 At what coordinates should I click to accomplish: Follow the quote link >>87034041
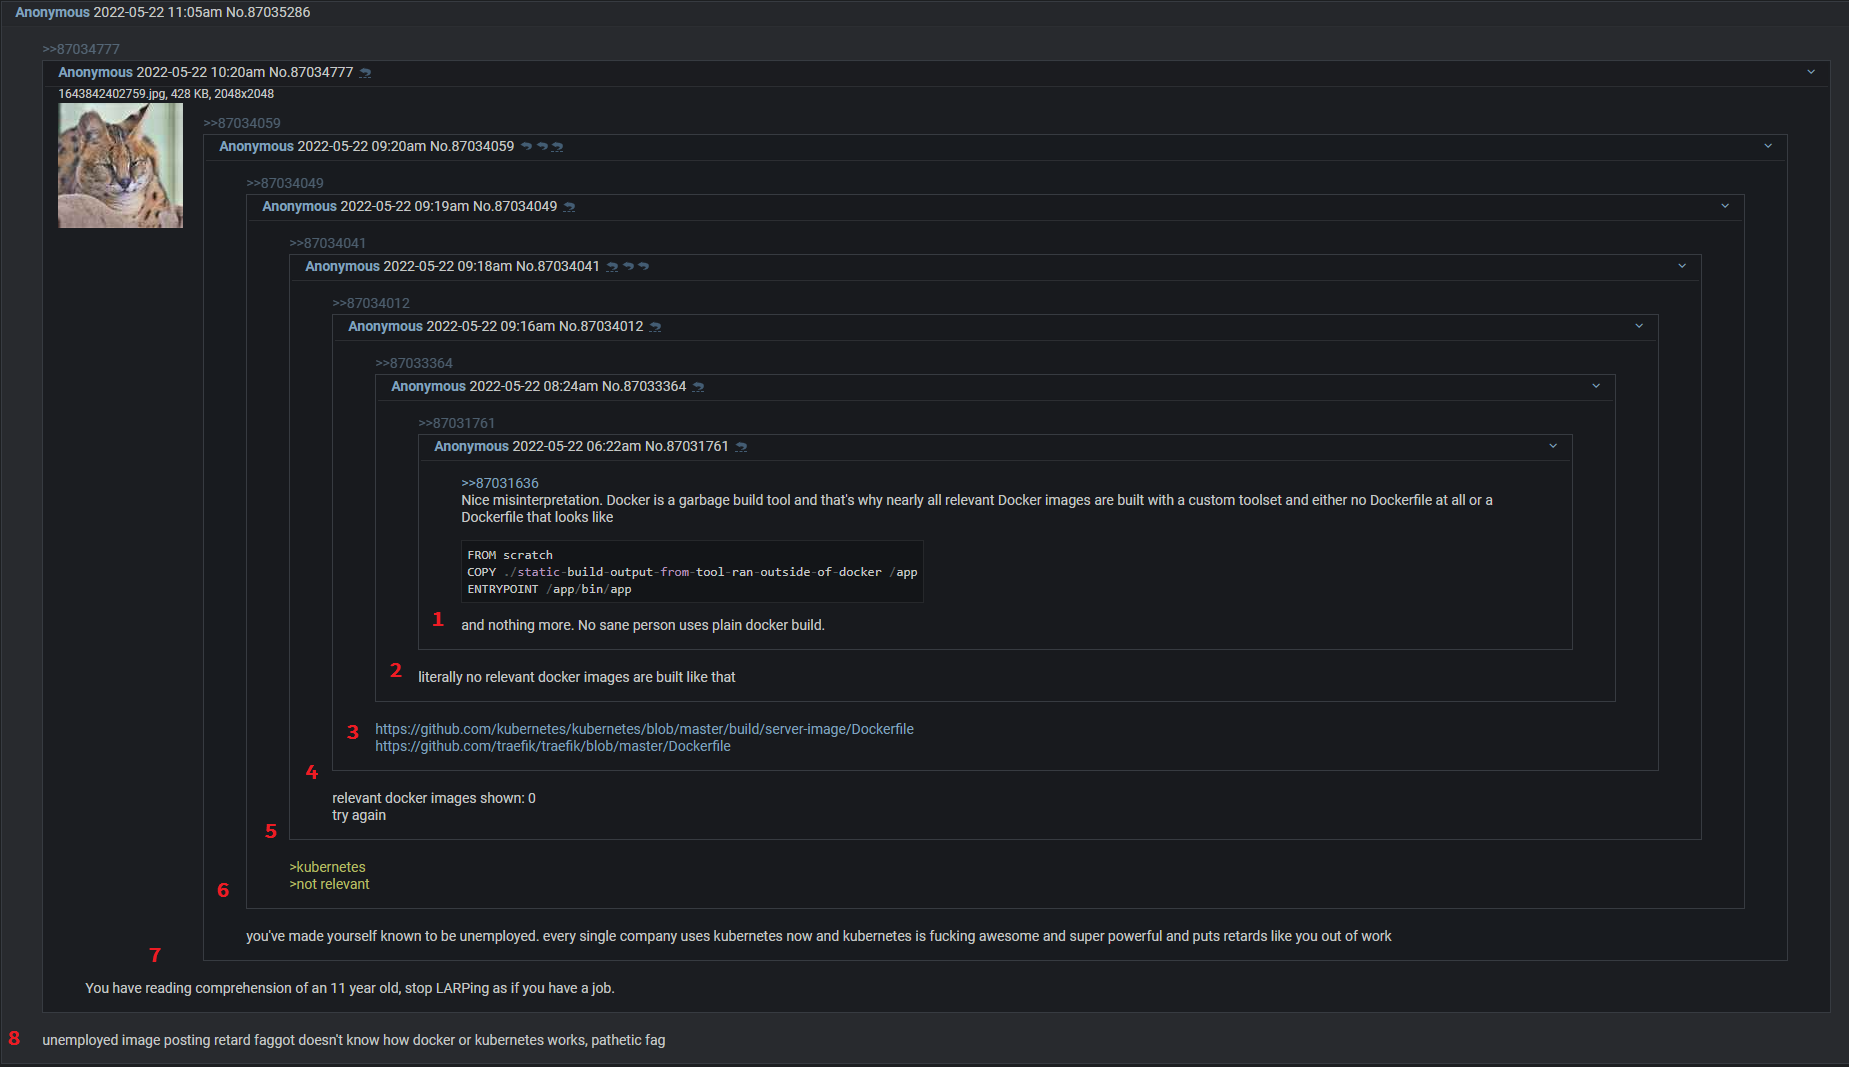[x=328, y=243]
